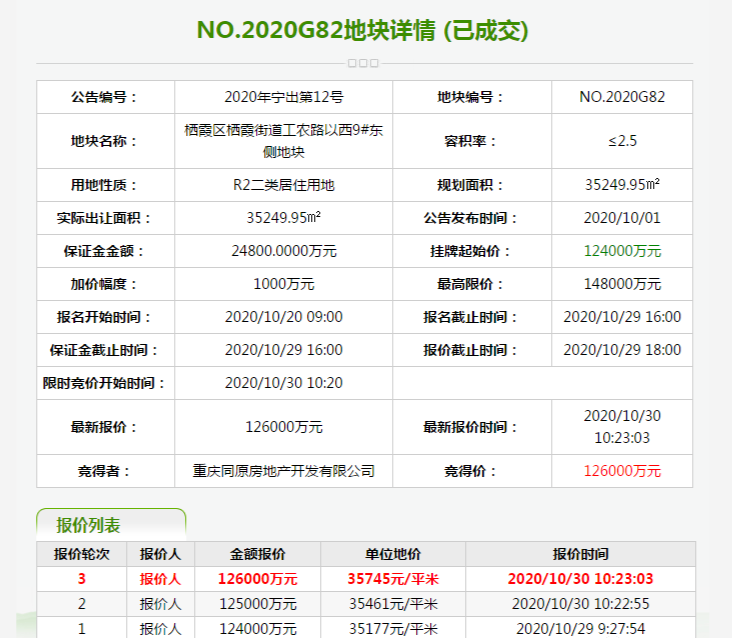Click the 地块名称 value cell
732x638 pixels.
283,141
